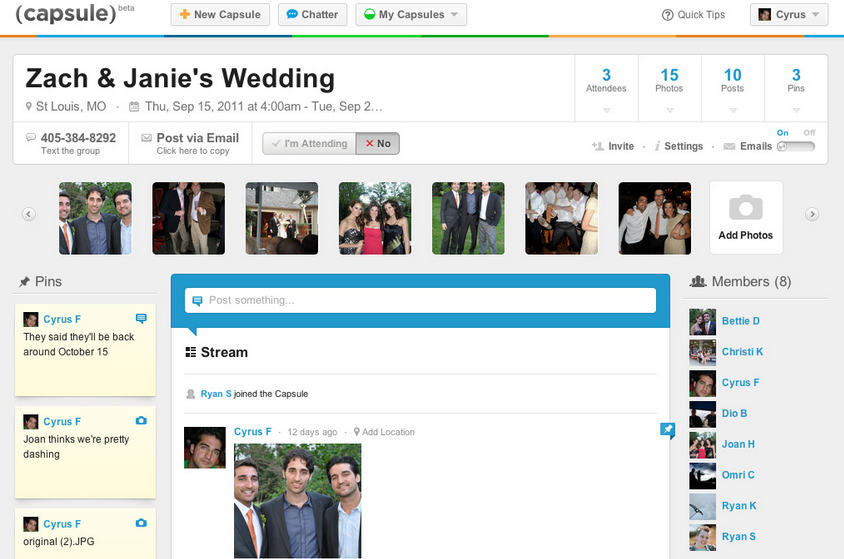Open the Chatter section

tap(312, 15)
